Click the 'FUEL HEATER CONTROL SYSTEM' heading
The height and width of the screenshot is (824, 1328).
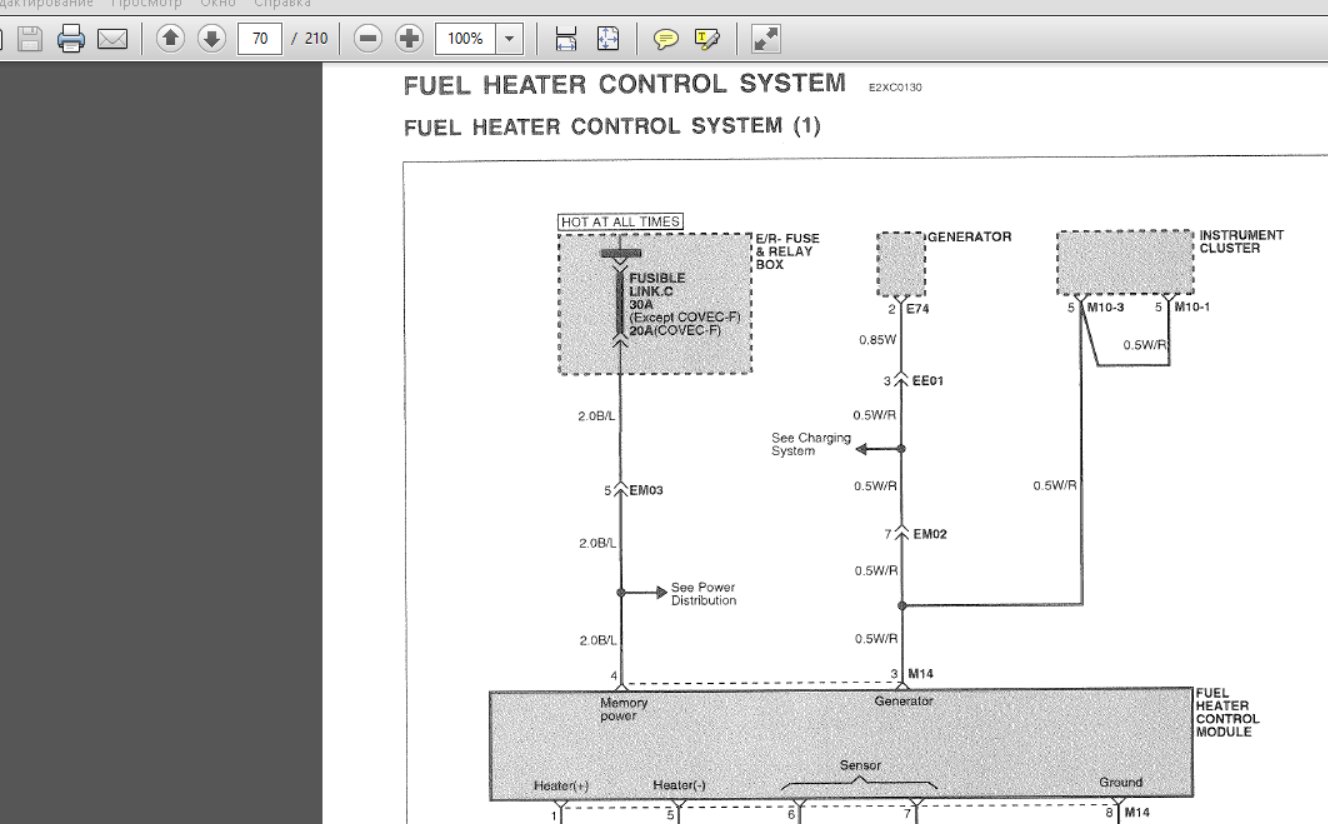(x=625, y=84)
